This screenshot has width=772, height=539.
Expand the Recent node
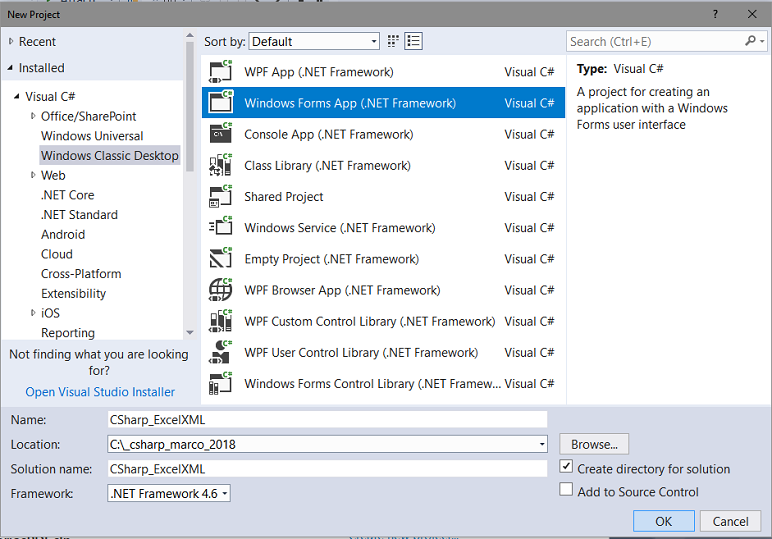tap(11, 42)
